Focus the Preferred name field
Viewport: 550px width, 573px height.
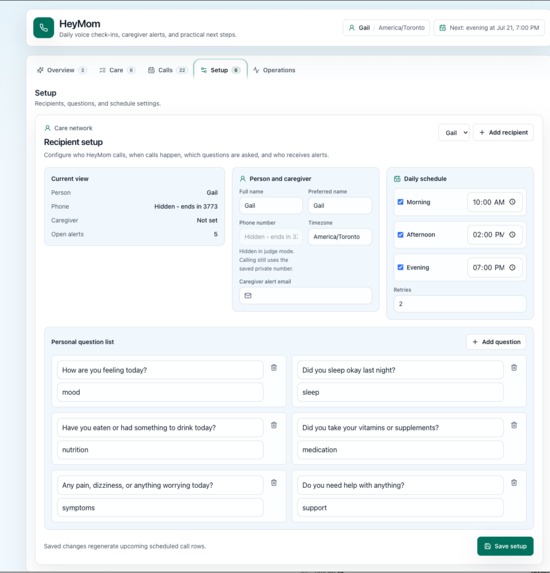[340, 206]
